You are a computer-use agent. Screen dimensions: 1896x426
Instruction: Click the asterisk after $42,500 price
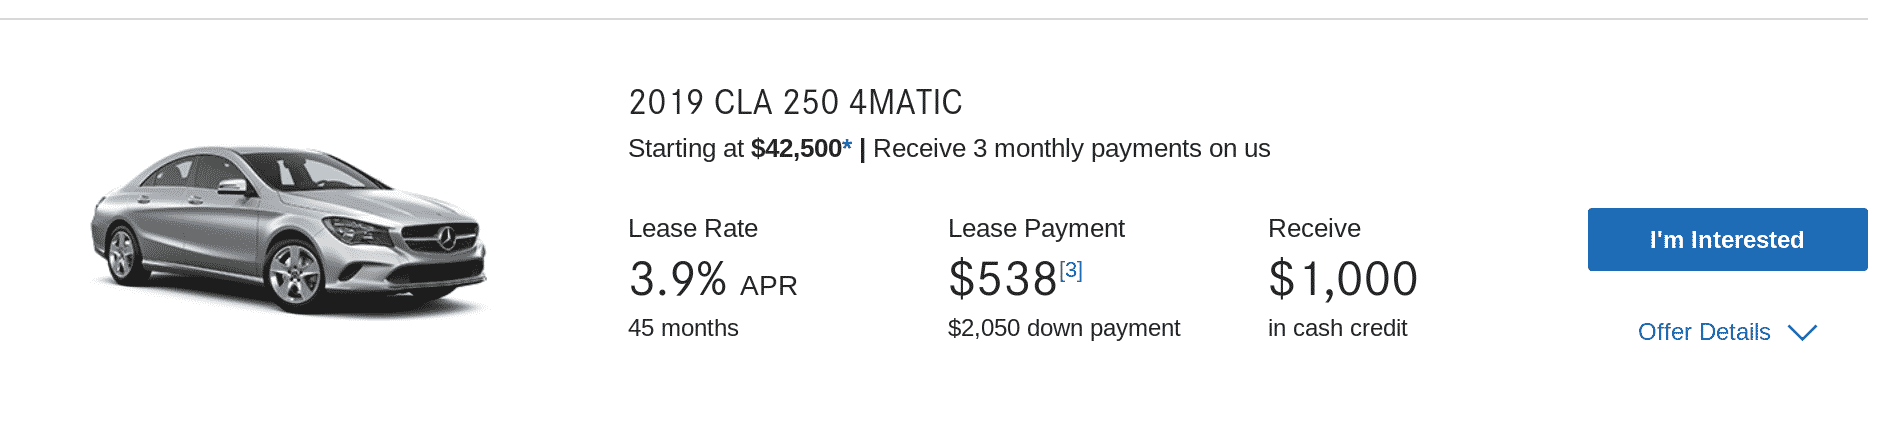pyautogui.click(x=847, y=147)
